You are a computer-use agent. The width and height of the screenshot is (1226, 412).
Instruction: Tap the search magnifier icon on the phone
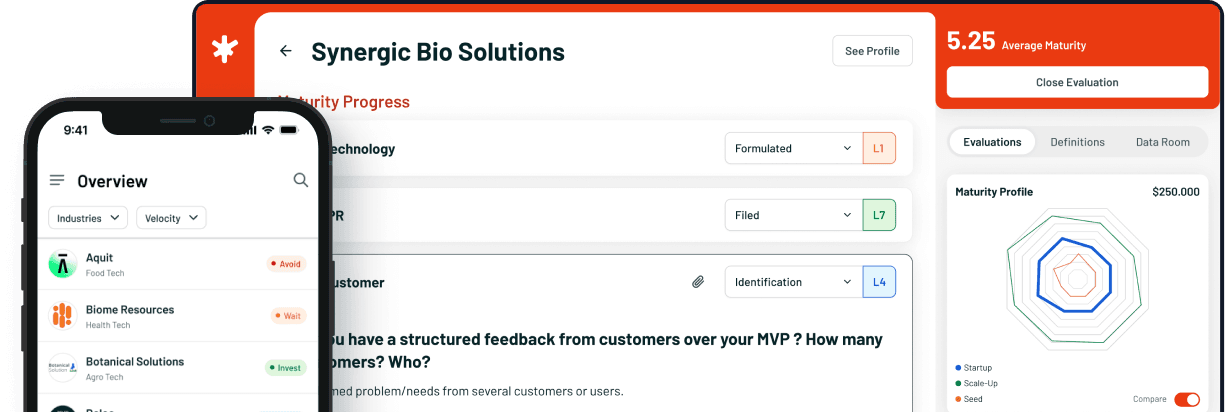coord(300,180)
